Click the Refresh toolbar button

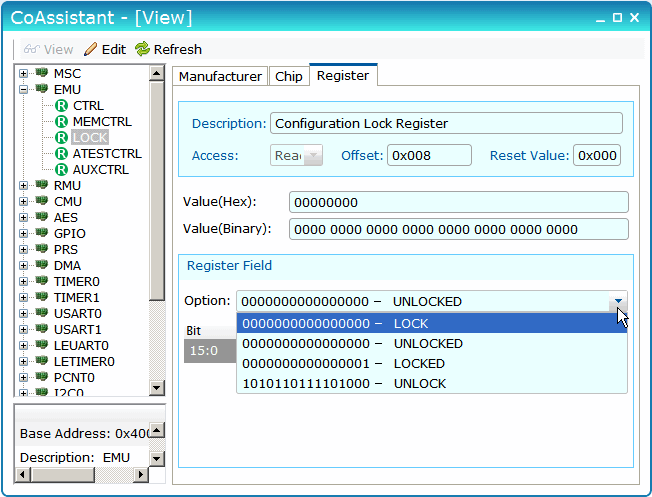coord(168,49)
